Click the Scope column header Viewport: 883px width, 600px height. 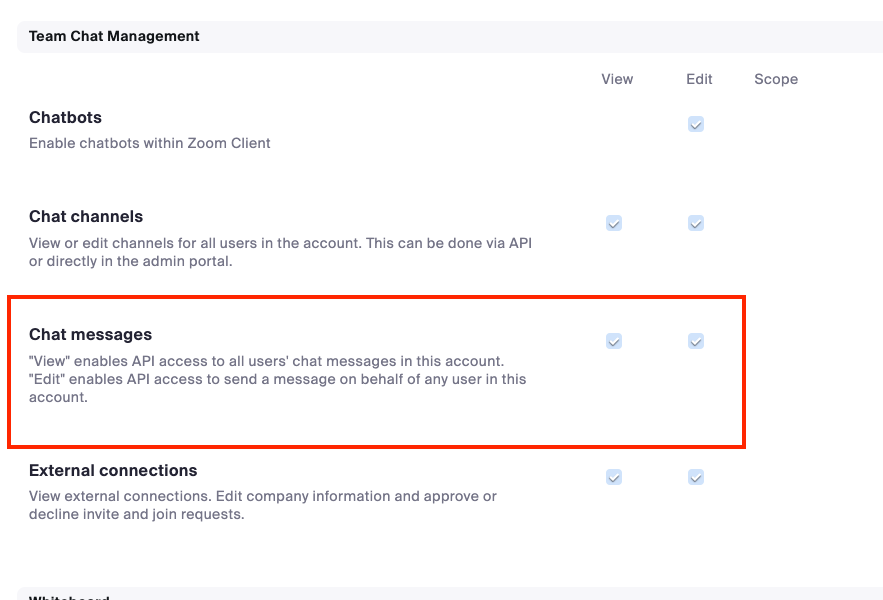click(776, 79)
